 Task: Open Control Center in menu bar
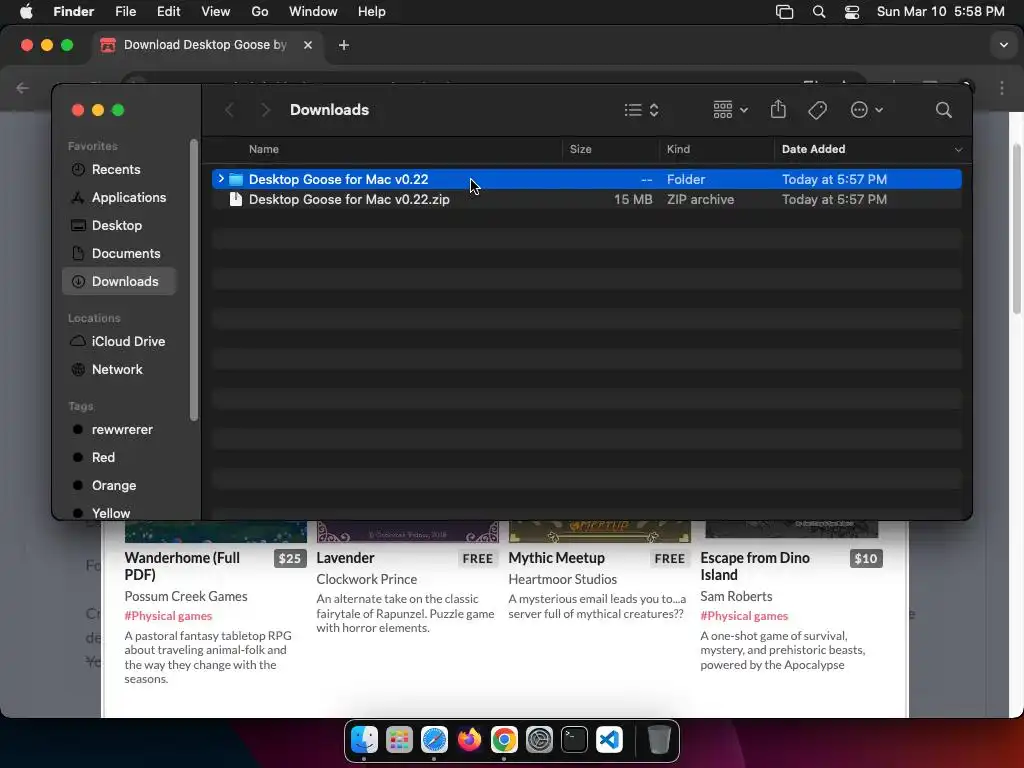tap(852, 12)
